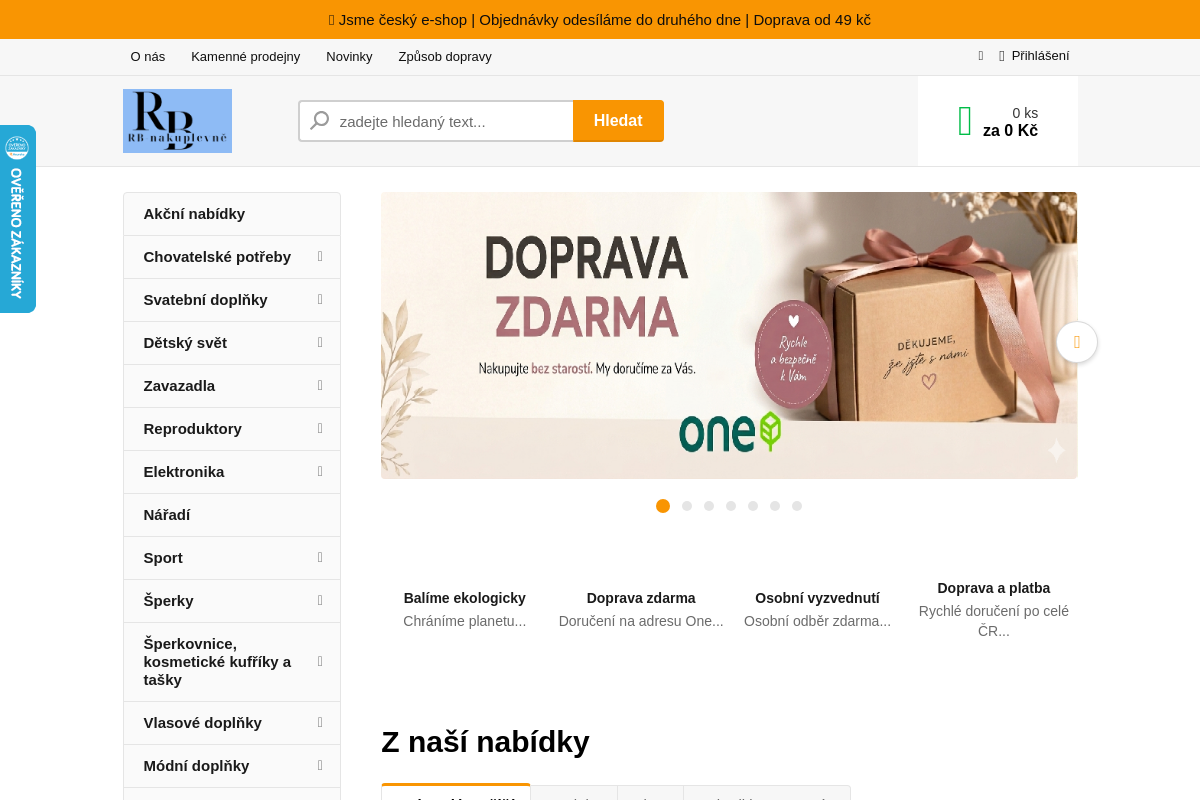Open the Svatební doplňky category link
The image size is (1200, 800).
point(205,300)
